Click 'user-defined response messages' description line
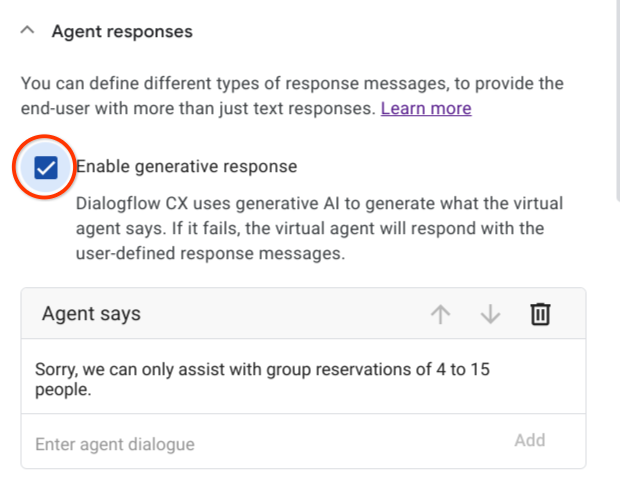This screenshot has width=620, height=488. click(210, 254)
